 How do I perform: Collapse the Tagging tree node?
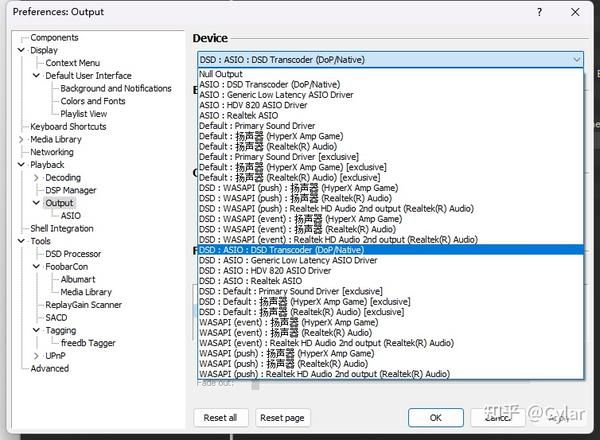pyautogui.click(x=36, y=330)
